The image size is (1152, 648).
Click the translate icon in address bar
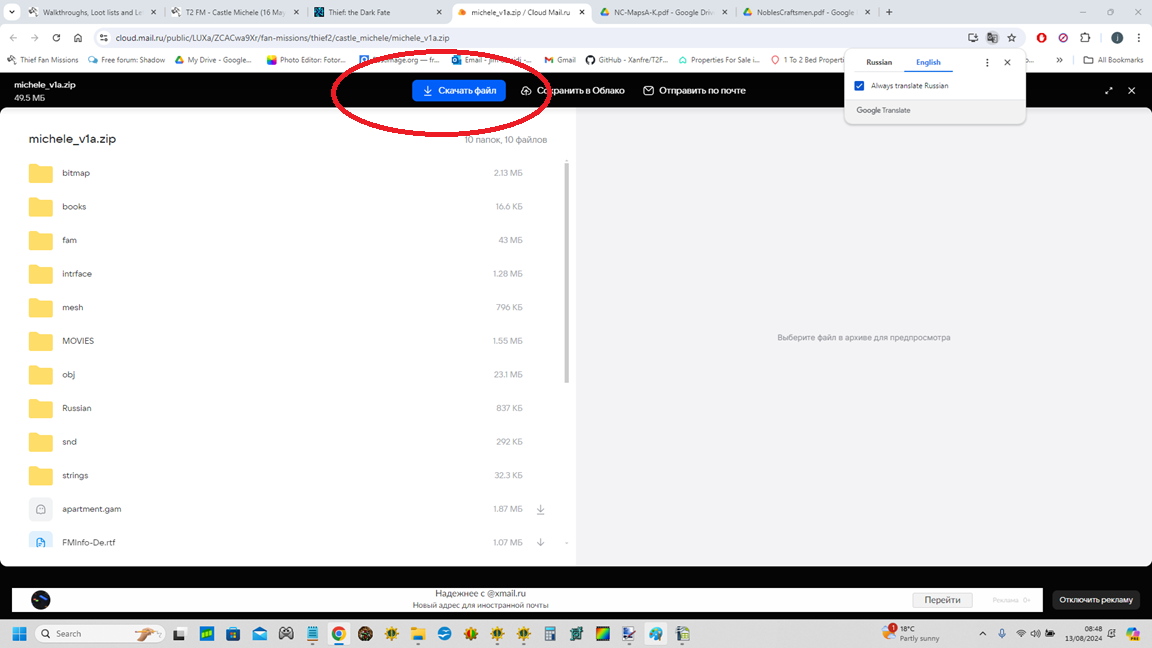pyautogui.click(x=992, y=37)
